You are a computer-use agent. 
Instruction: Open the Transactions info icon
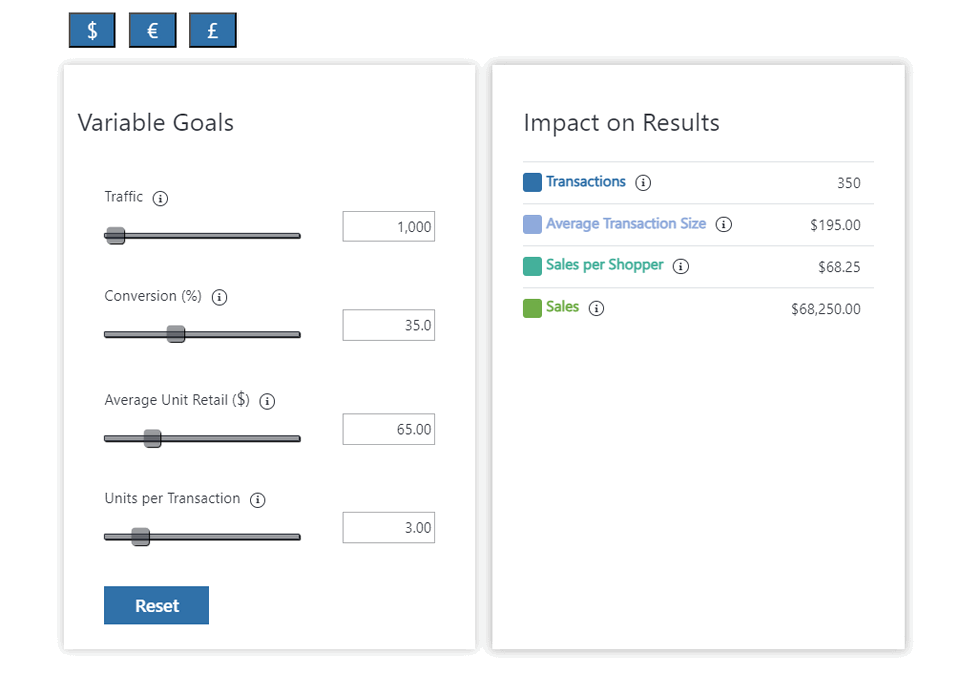point(644,182)
